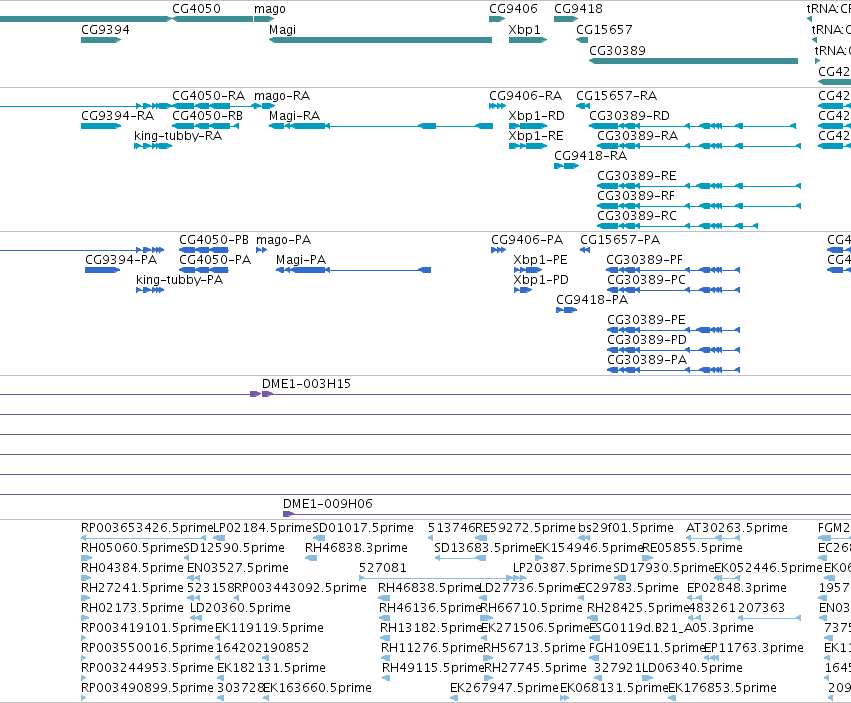This screenshot has width=851, height=703.
Task: Click protein CG9394-PA label
Action: (x=121, y=260)
